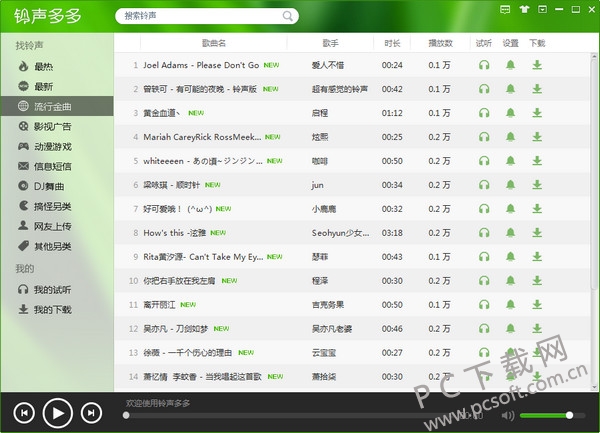Adjust the volume slider
The image size is (600, 433).
553,415
